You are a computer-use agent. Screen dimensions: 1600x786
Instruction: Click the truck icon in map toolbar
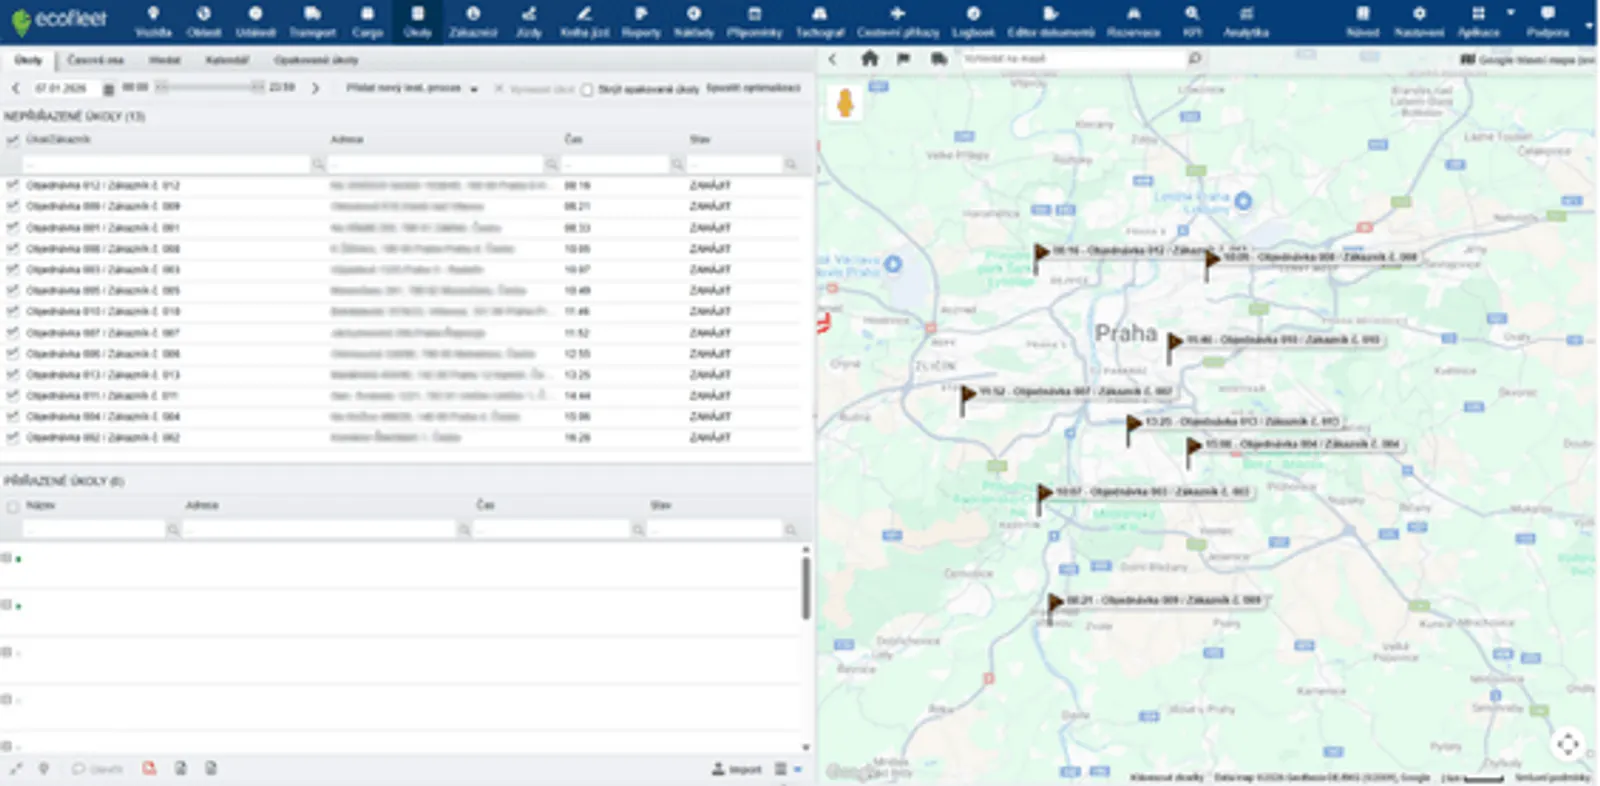point(938,59)
